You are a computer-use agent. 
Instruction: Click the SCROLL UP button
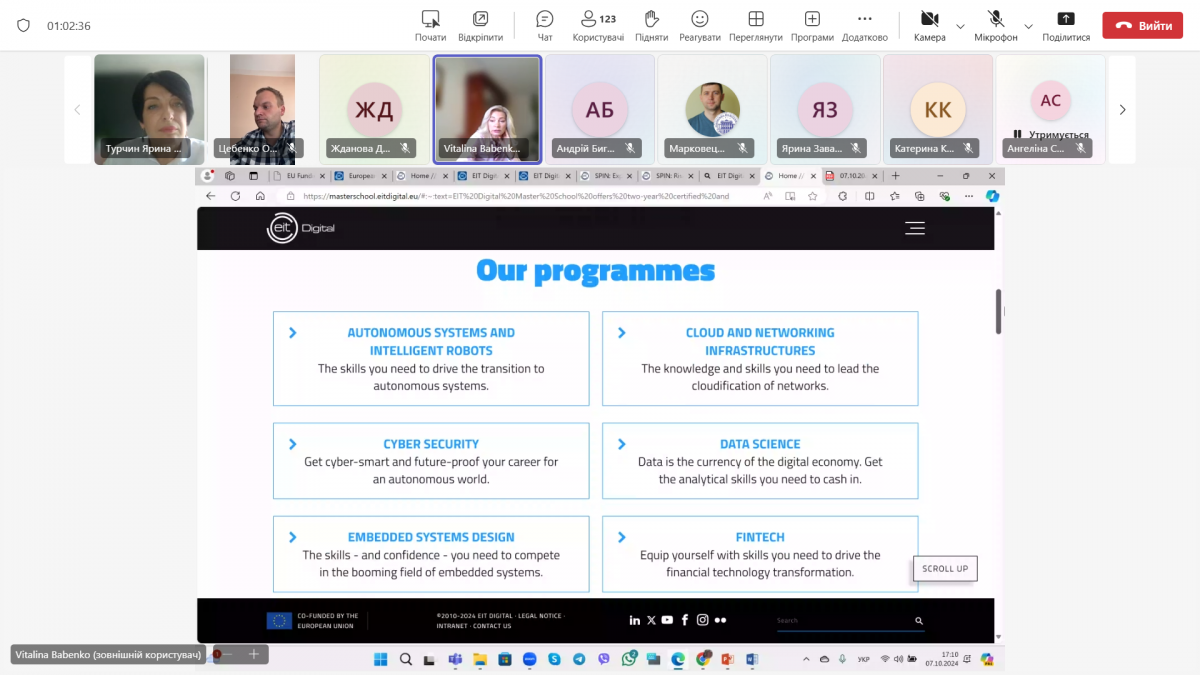coord(945,568)
